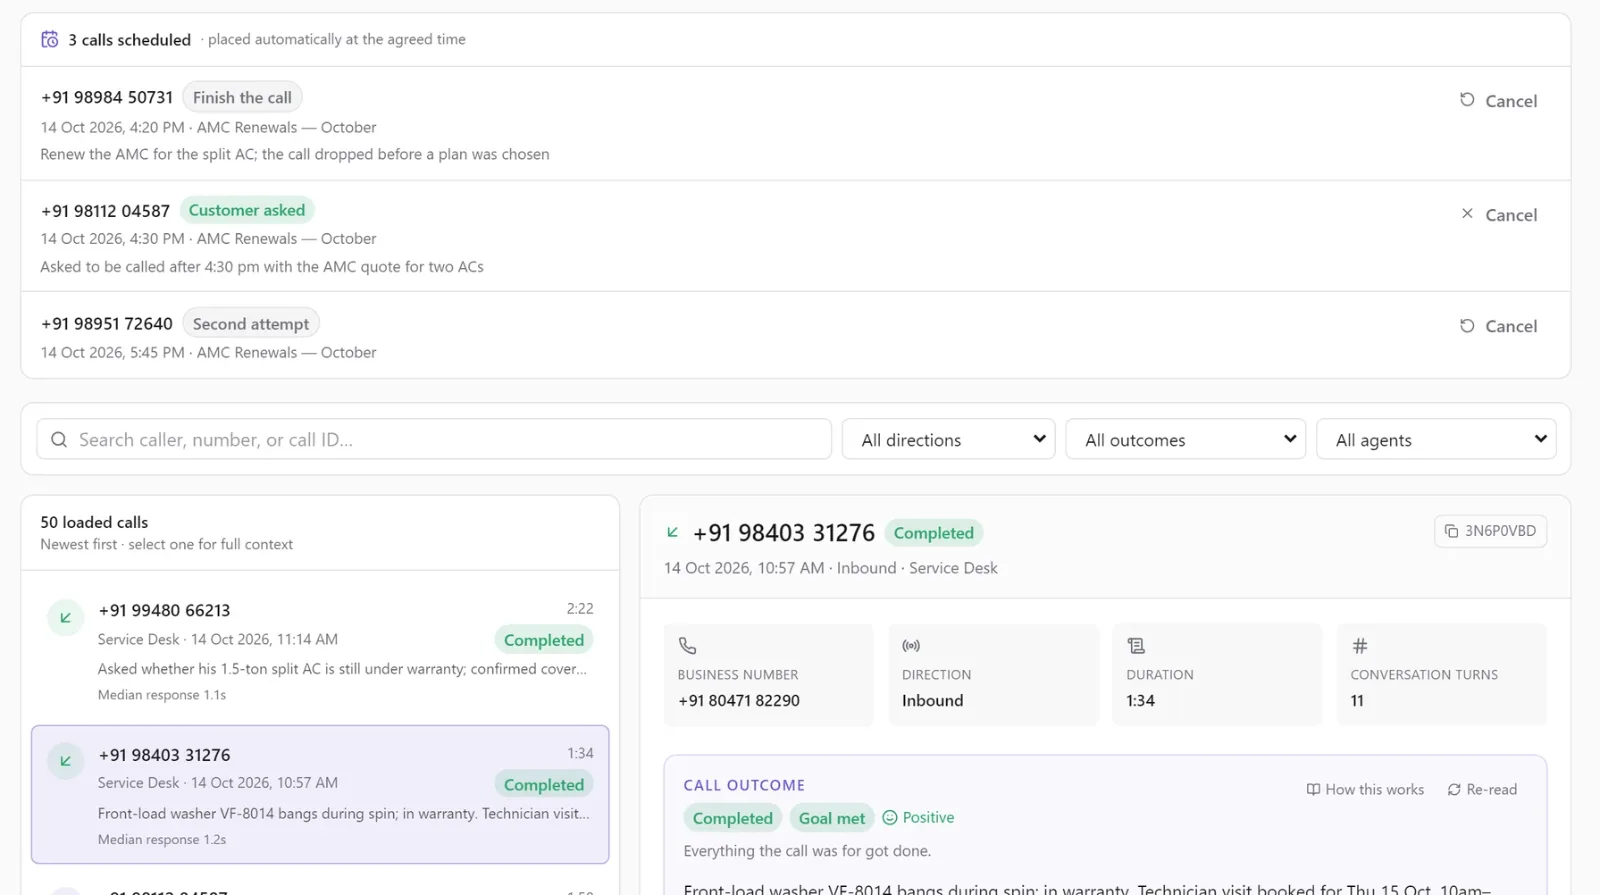Click the inbound arrow icon in detail header
Viewport: 1600px width, 895px height.
[x=673, y=532]
